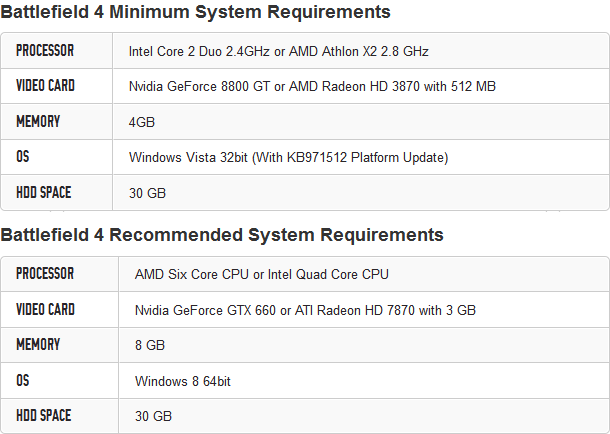Click the VIDEO CARD label in the recommended table

click(45, 309)
